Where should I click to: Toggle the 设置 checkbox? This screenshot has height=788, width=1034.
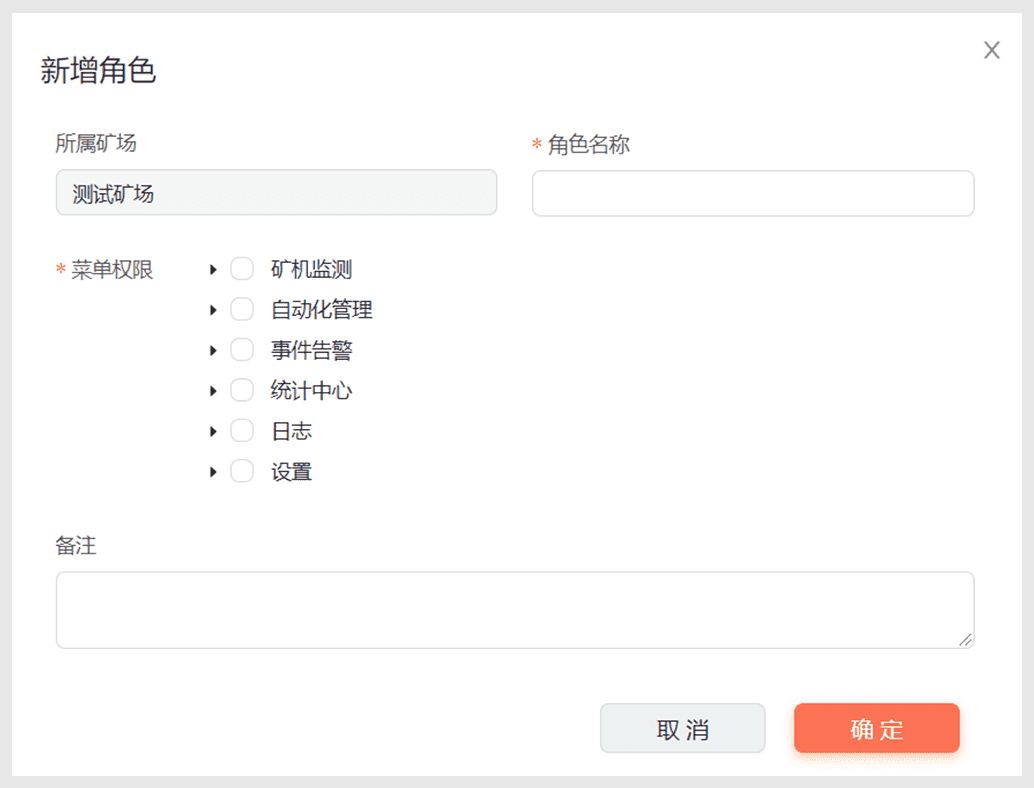[242, 471]
